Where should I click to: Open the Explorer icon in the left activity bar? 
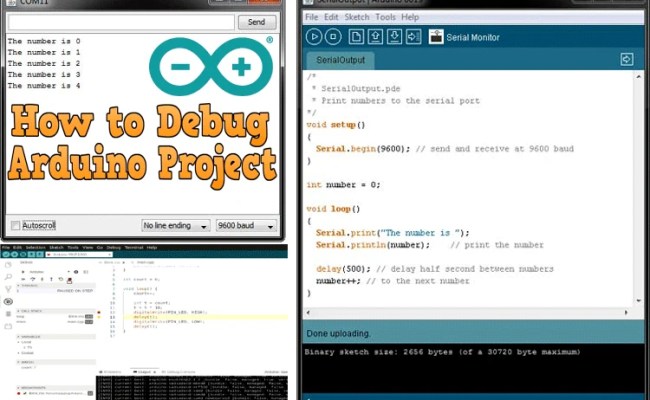tap(8, 264)
